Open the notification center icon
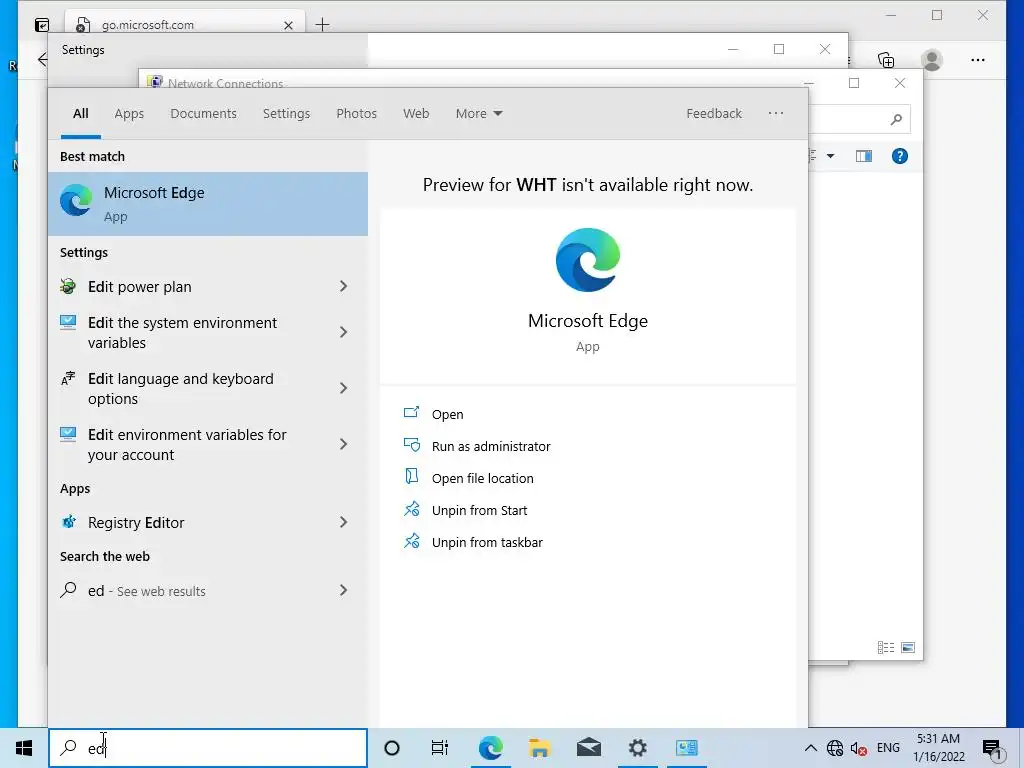Screen dimensions: 1024x768 pos(992,748)
